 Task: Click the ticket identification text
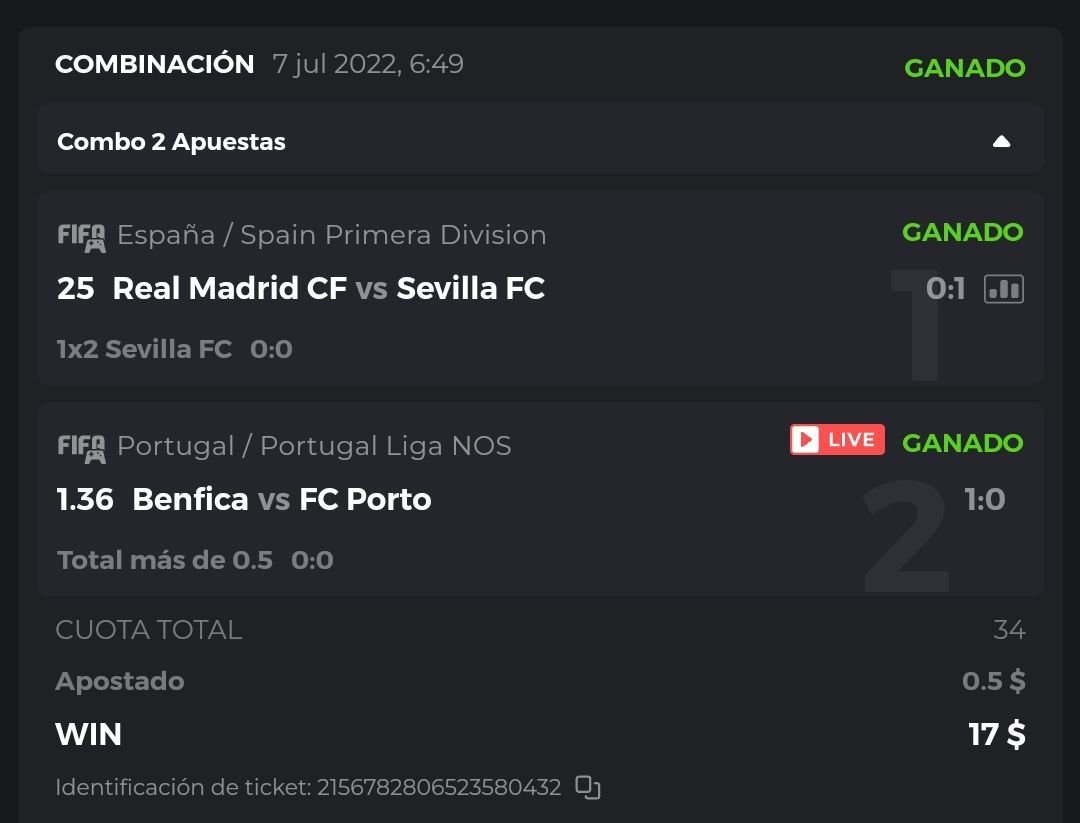pyautogui.click(x=308, y=787)
